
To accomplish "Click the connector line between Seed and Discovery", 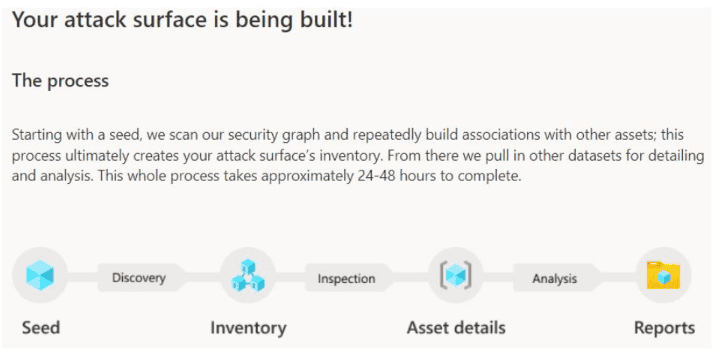I will (82, 277).
